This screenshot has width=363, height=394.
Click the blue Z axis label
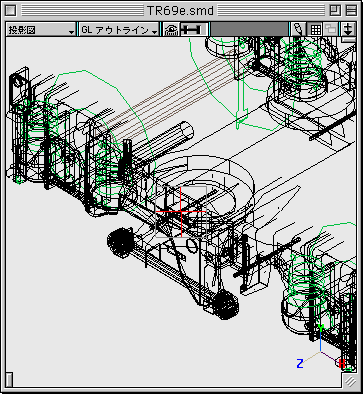point(300,363)
